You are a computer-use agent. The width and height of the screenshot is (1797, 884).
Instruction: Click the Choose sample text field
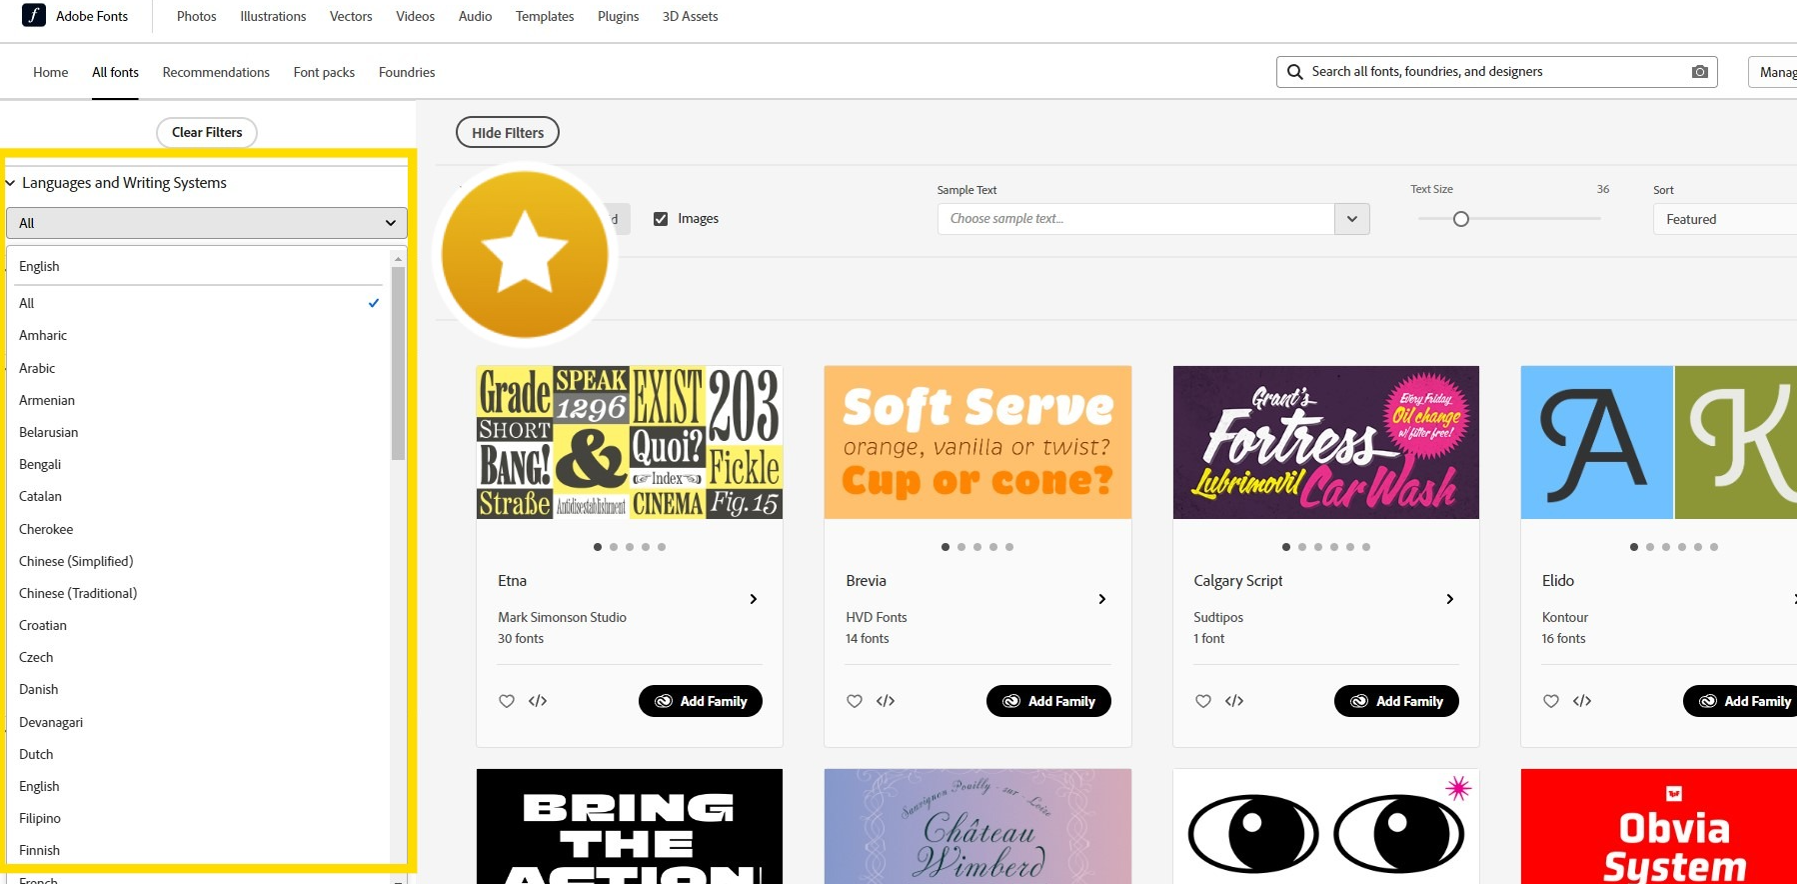[1136, 219]
